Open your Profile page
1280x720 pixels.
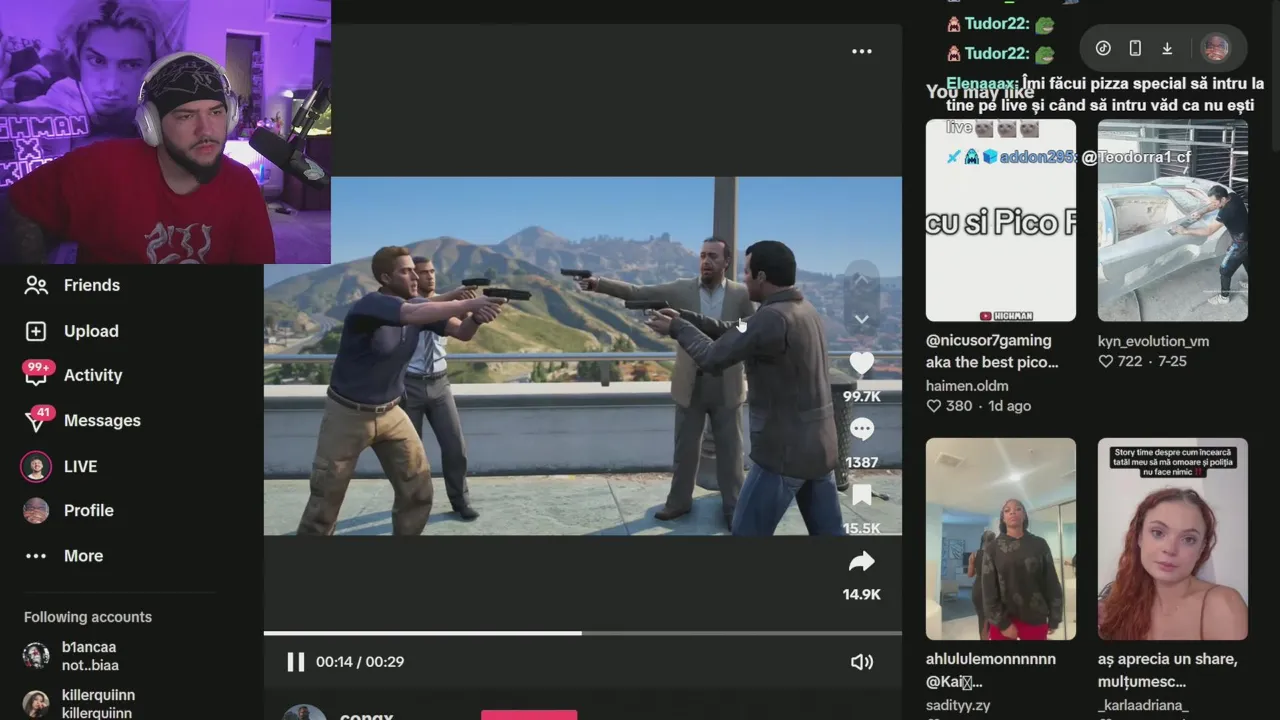coord(88,510)
